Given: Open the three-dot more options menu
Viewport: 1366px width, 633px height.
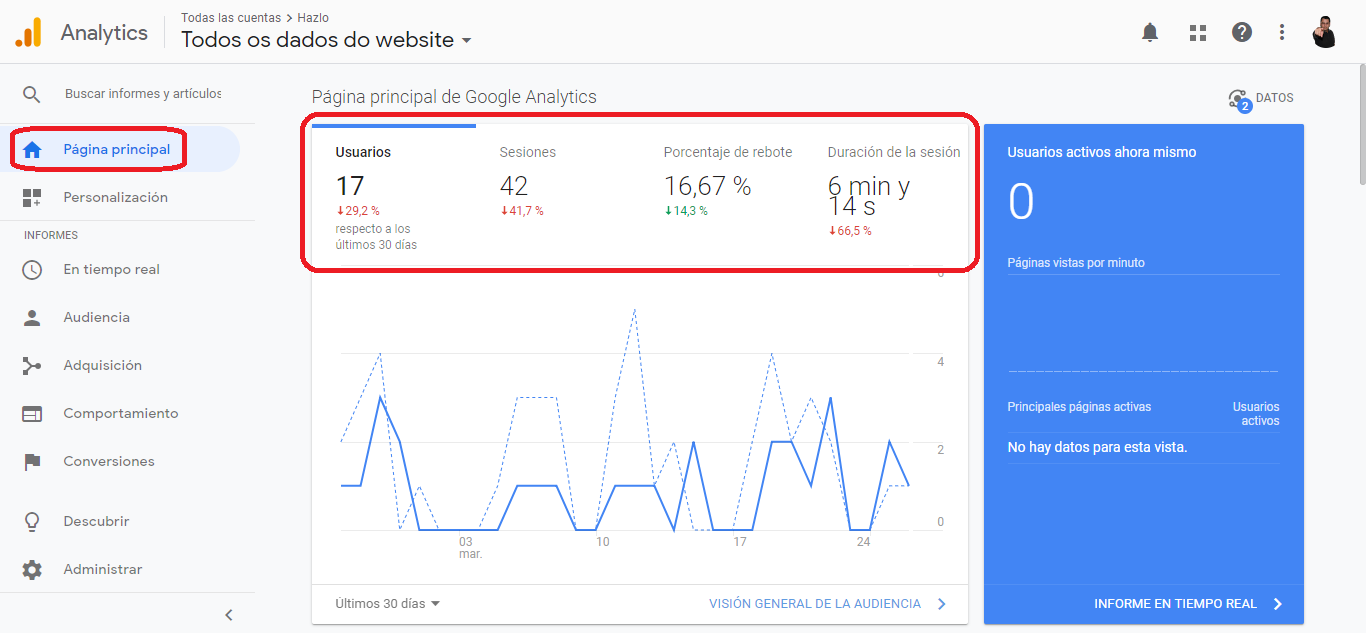Looking at the screenshot, I should pyautogui.click(x=1282, y=32).
